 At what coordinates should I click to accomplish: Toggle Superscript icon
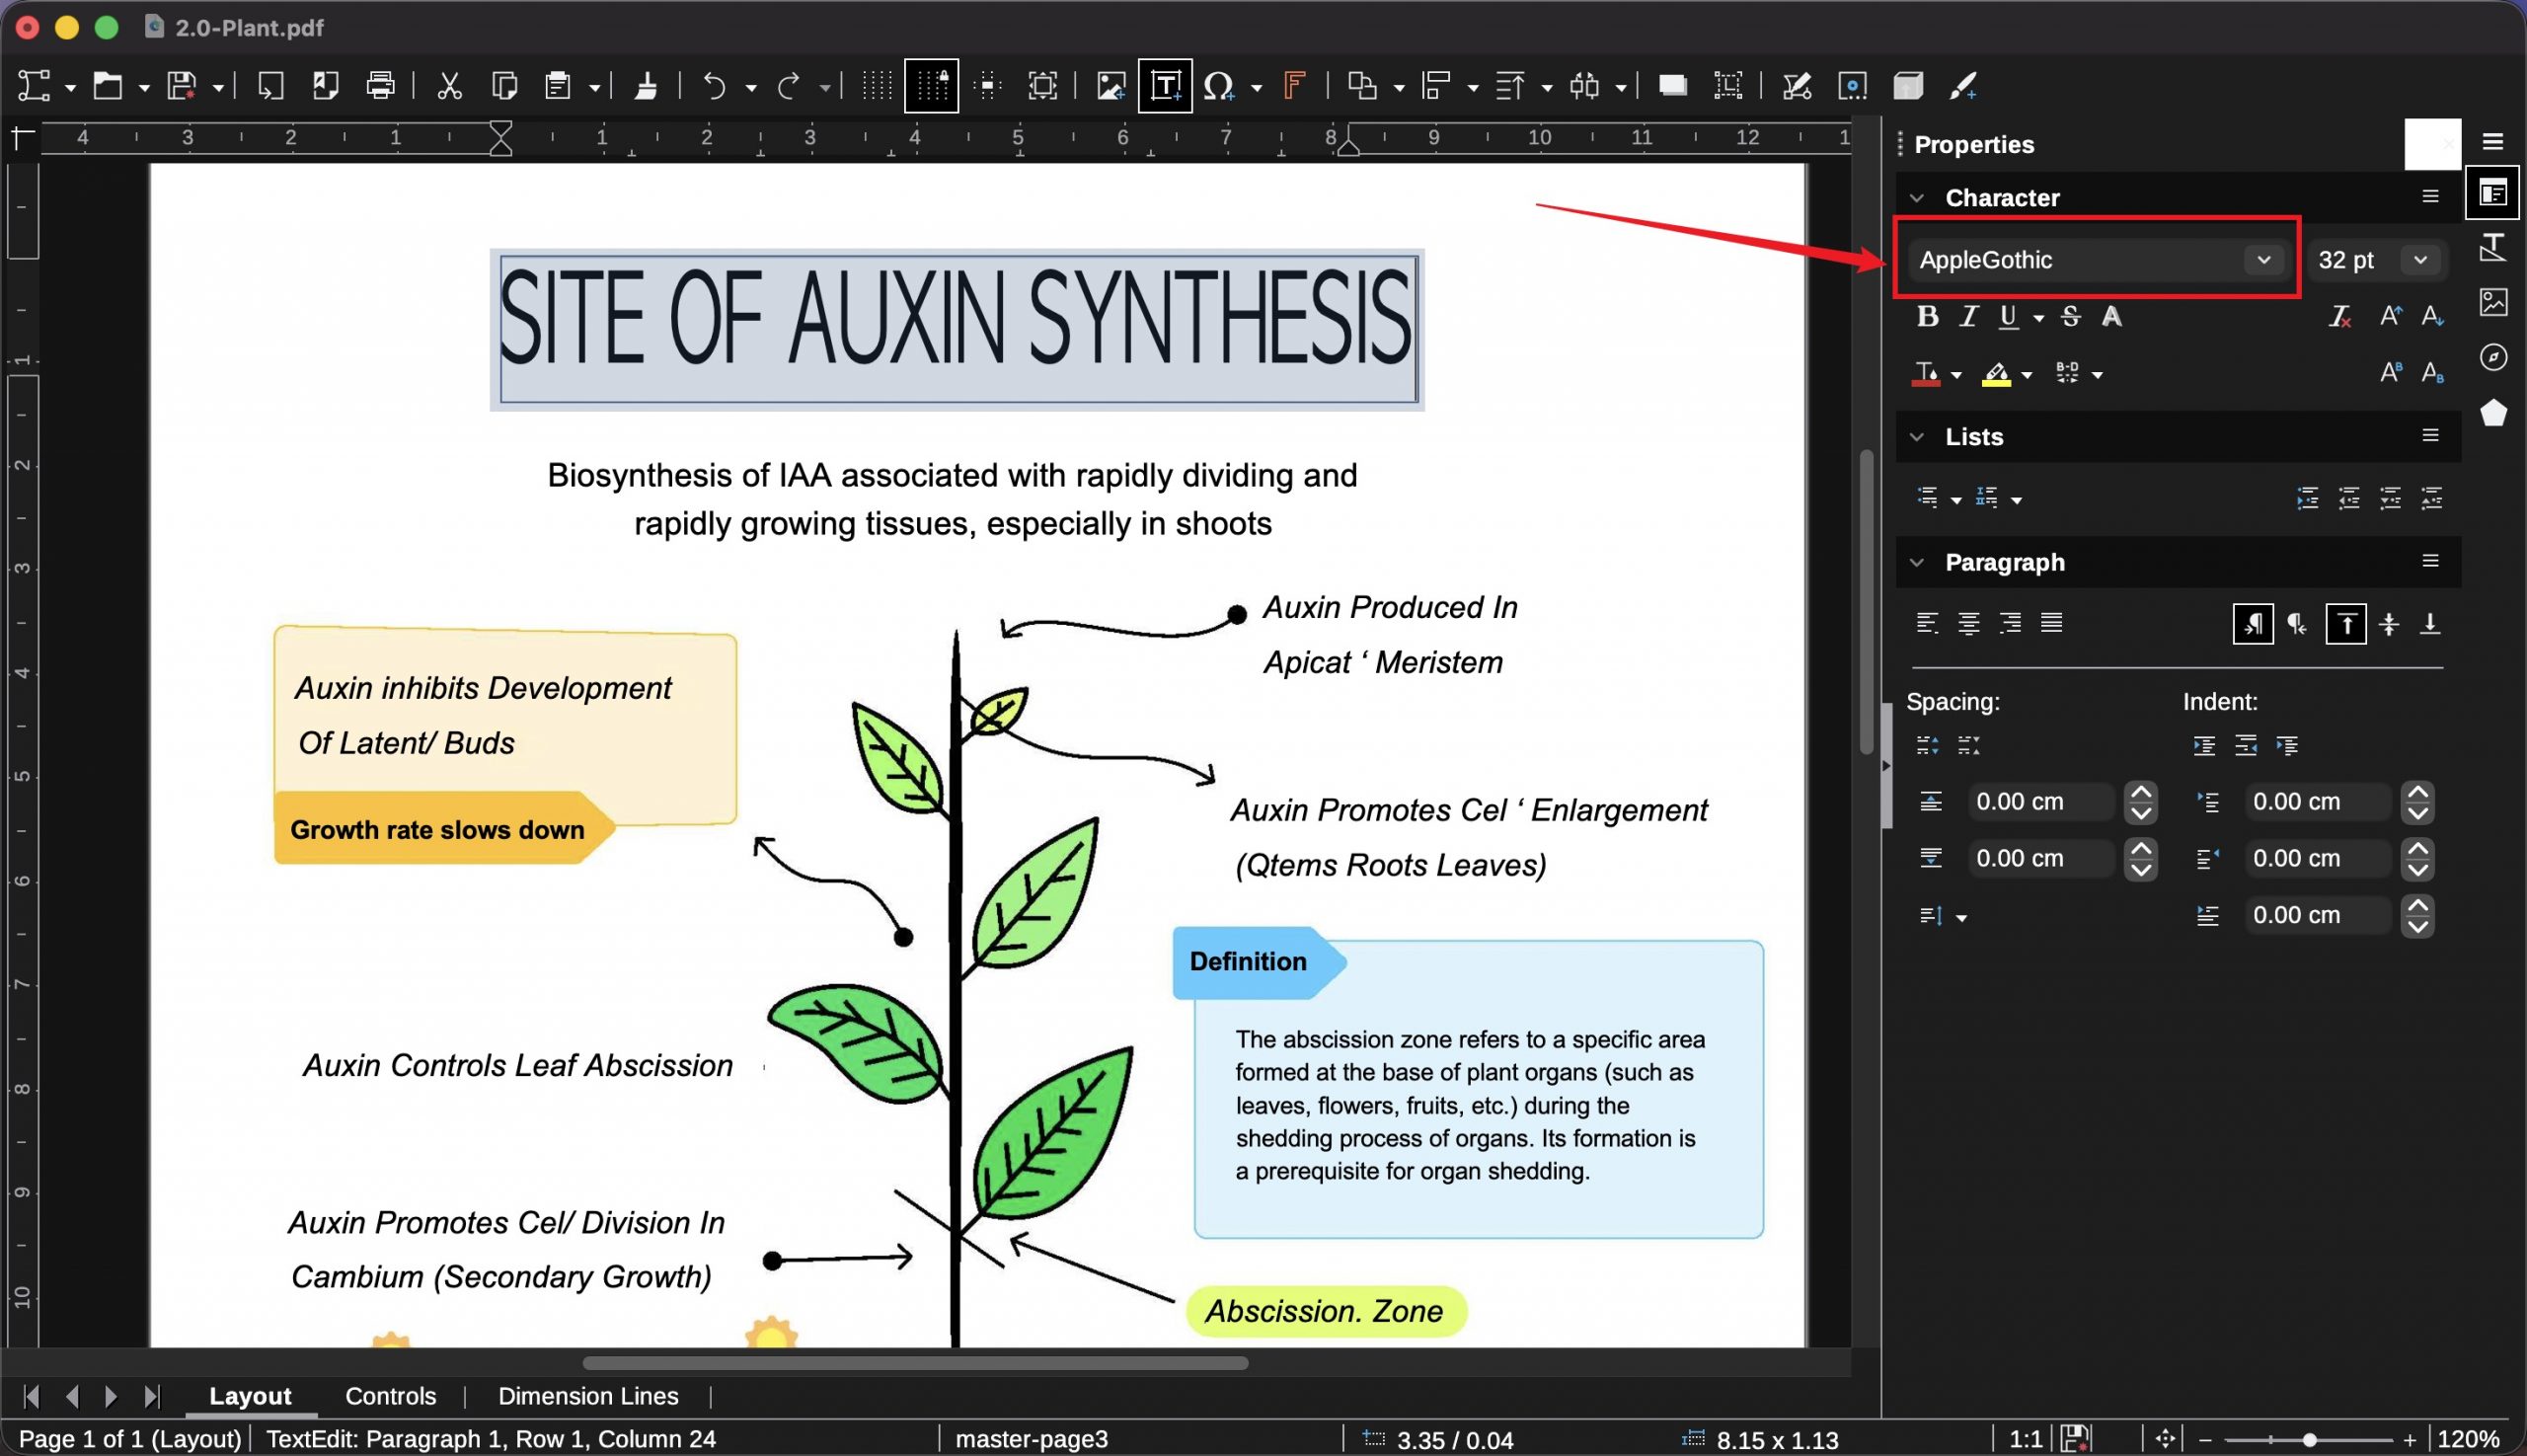[2391, 373]
